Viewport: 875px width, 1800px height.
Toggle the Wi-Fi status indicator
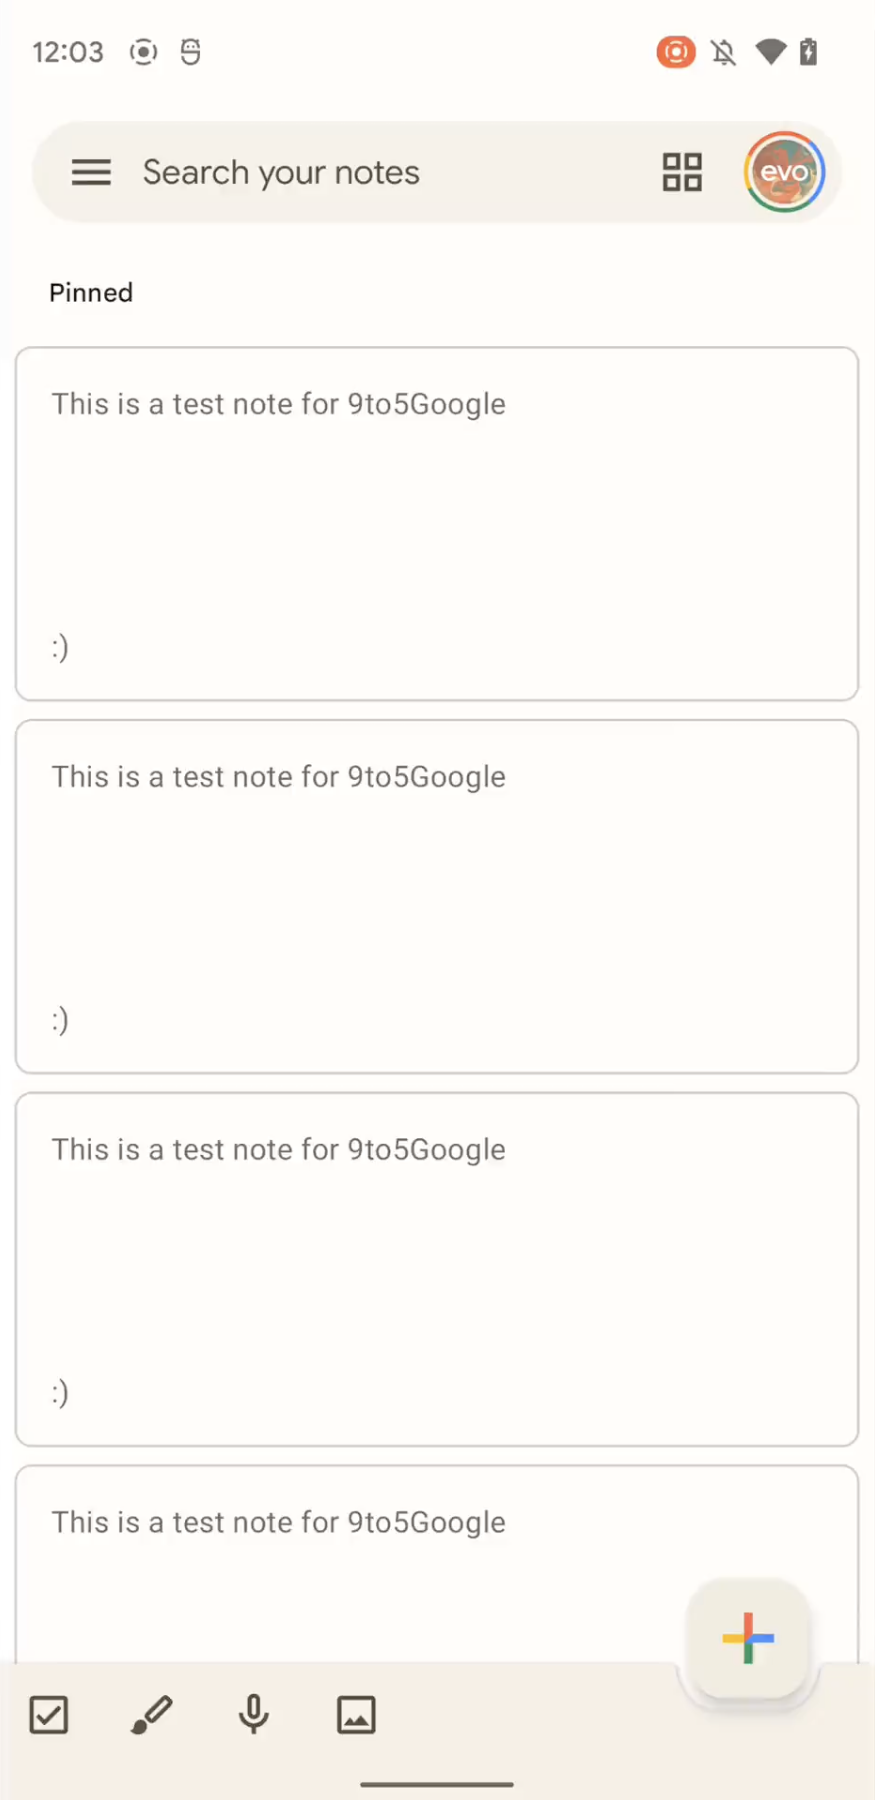[x=770, y=52]
